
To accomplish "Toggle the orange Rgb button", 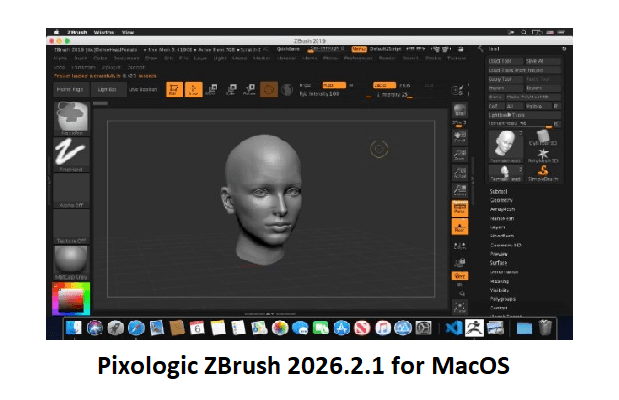I will point(334,85).
